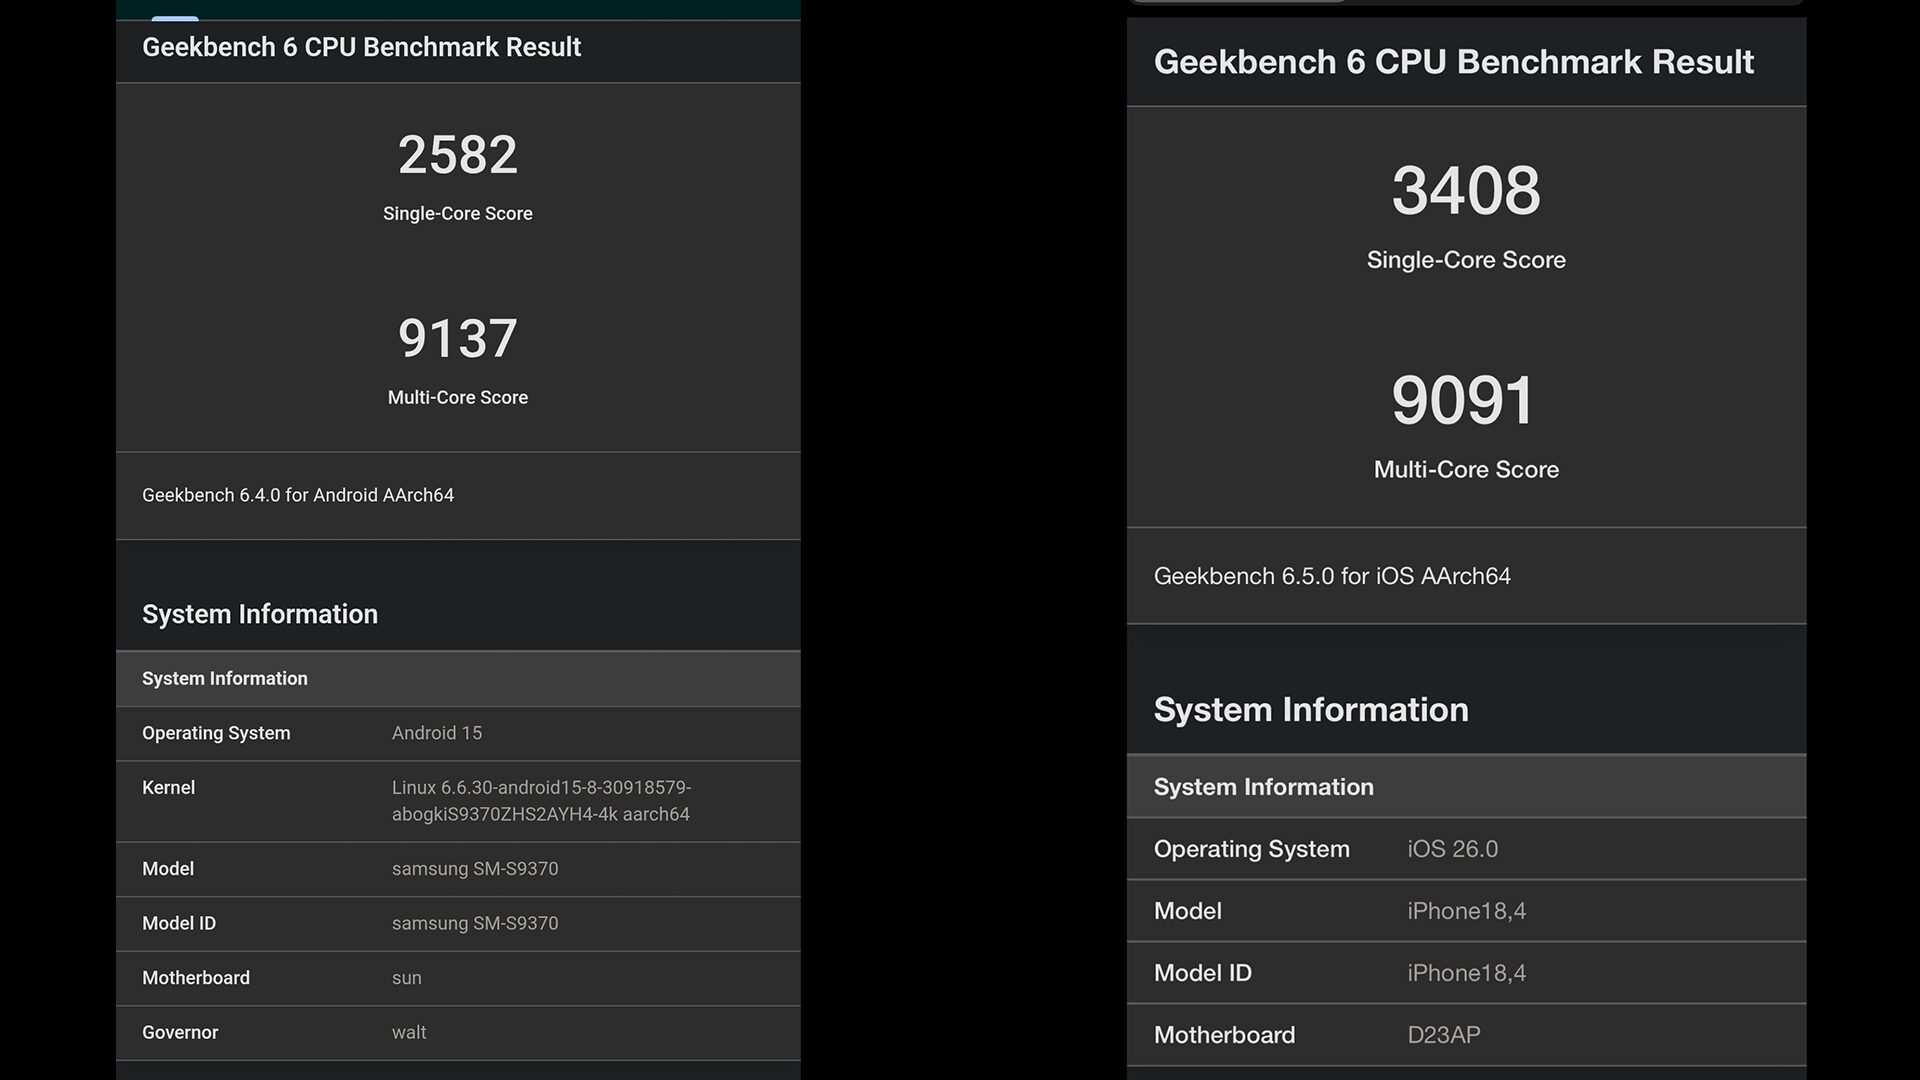Click the 'Model ID' label in iOS panel
The image size is (1920, 1080).
coord(1203,973)
